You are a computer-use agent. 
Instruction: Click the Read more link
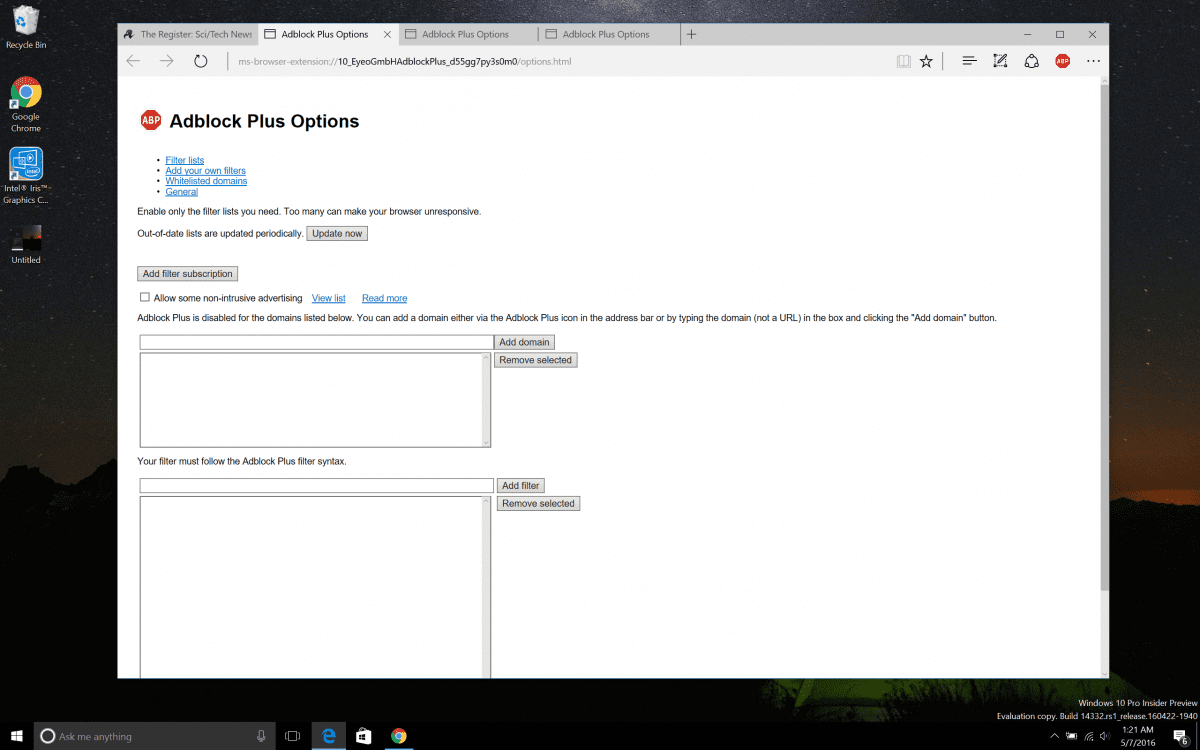384,298
